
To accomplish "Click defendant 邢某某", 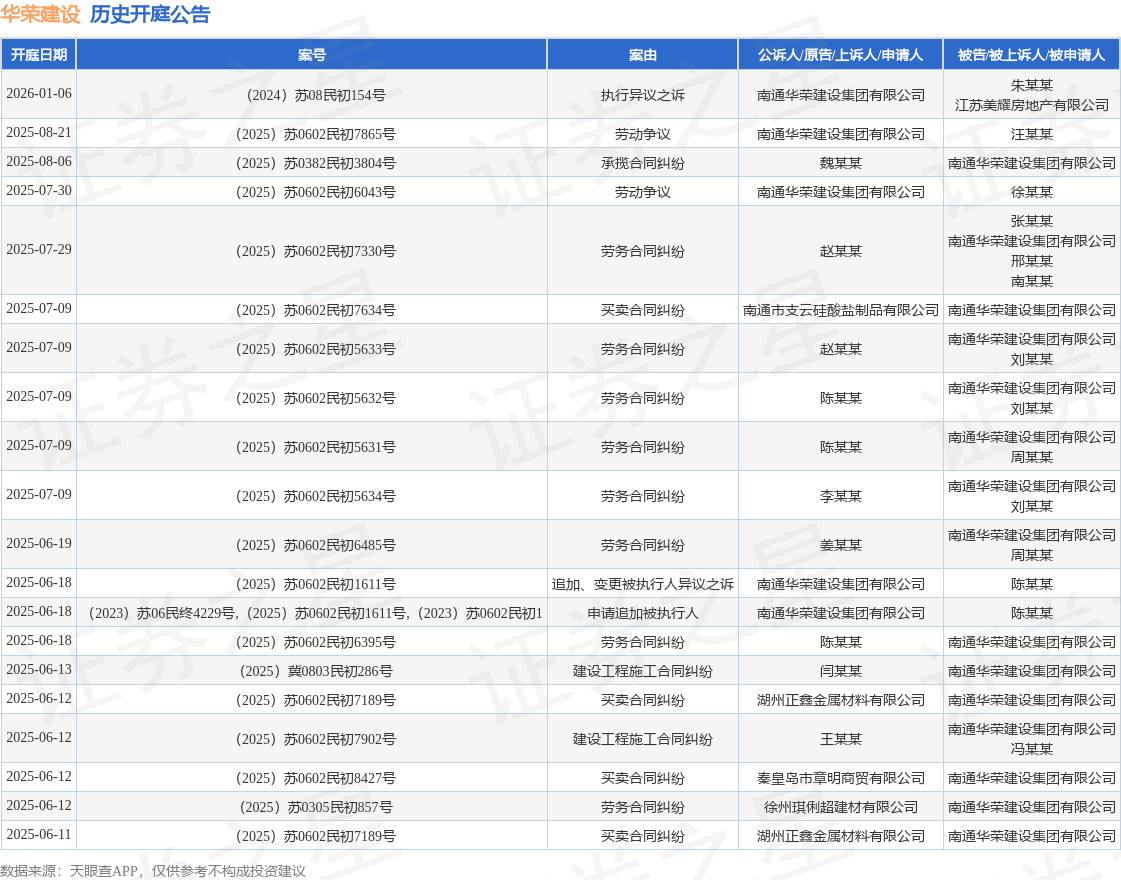I will [x=1032, y=261].
